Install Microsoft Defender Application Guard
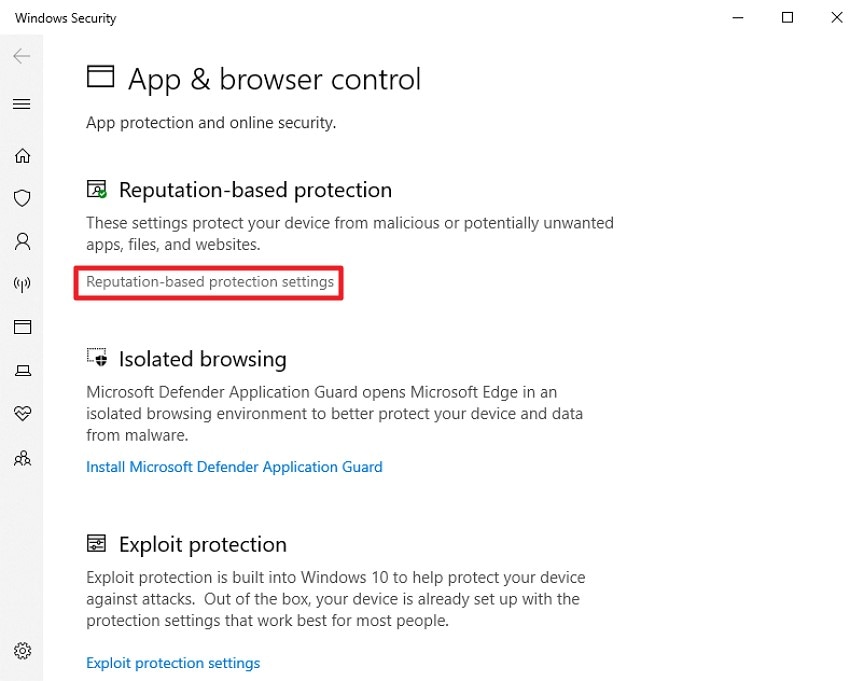 tap(234, 466)
